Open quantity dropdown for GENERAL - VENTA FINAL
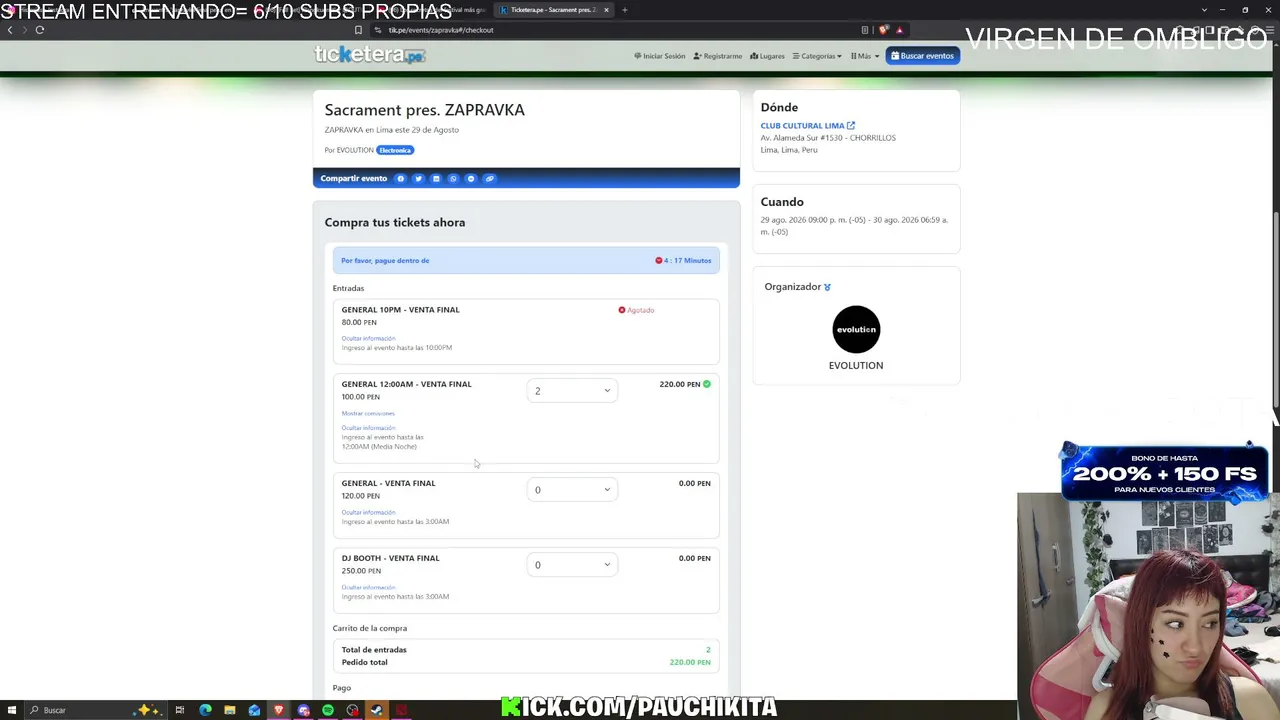The image size is (1280, 720). [572, 490]
